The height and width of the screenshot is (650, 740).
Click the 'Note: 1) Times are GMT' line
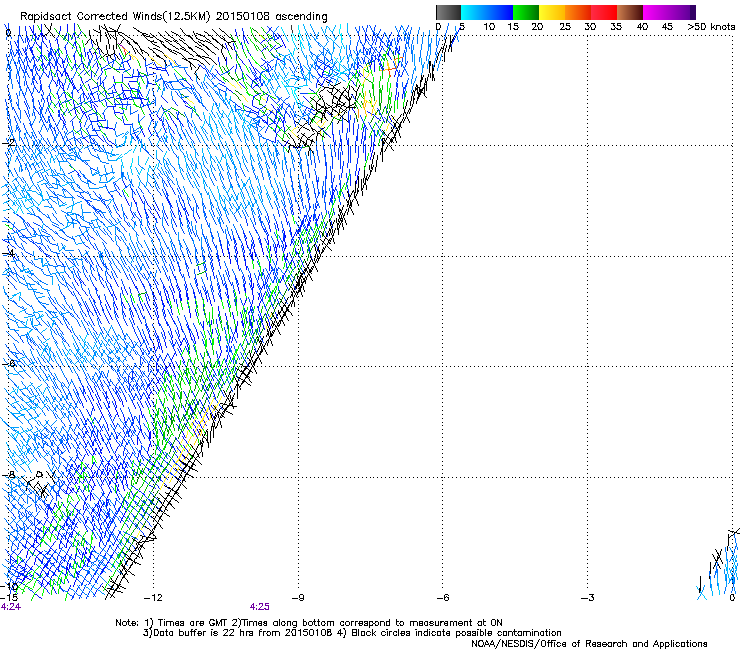point(309,623)
